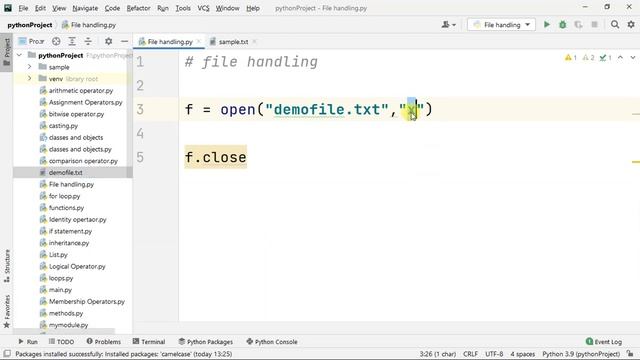Open Python Console tool window
The width and height of the screenshot is (640, 360).
click(x=272, y=342)
